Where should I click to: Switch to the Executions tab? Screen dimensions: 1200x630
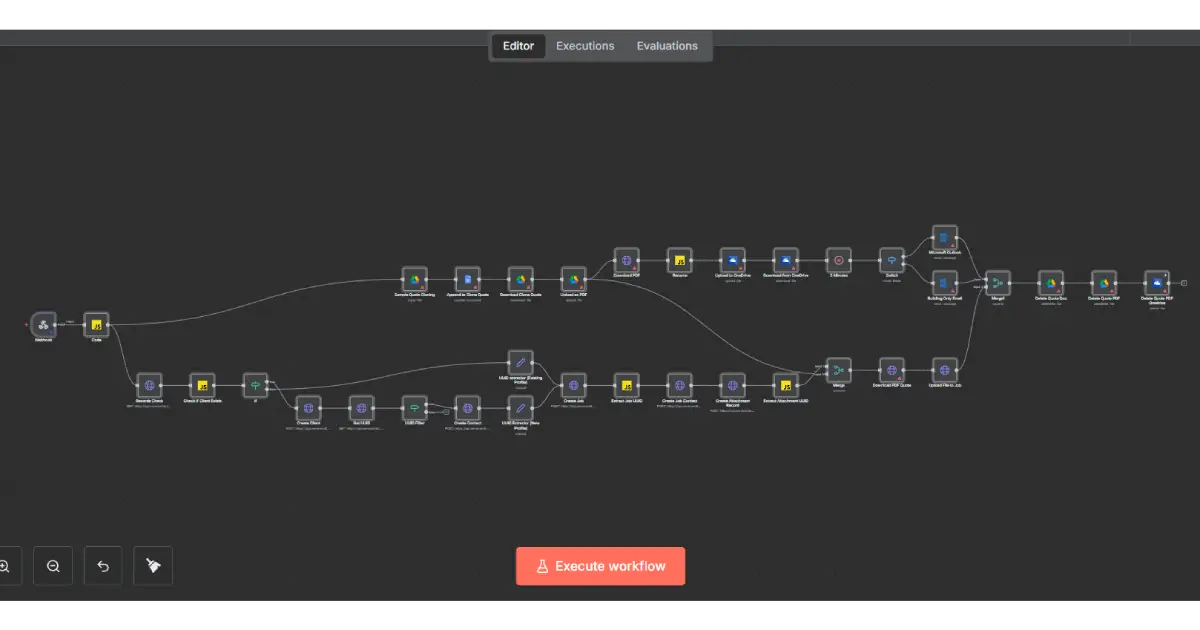point(585,46)
